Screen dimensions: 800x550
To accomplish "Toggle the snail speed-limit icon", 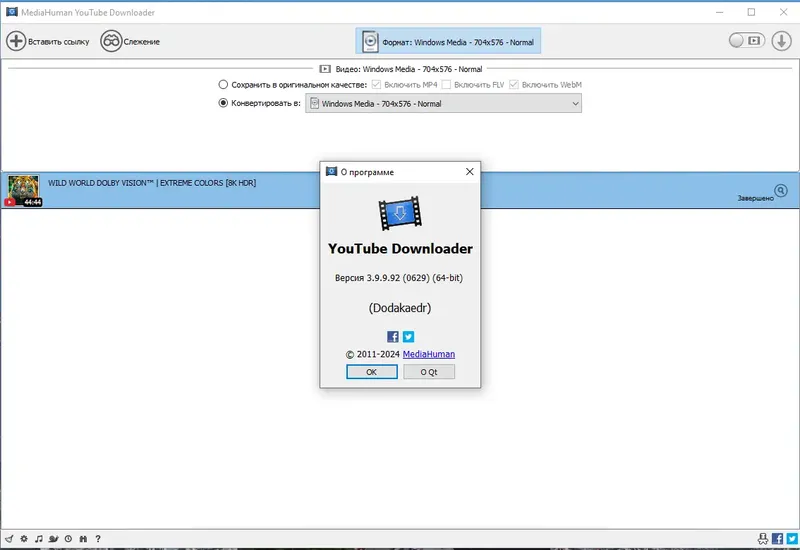I will click(x=54, y=539).
